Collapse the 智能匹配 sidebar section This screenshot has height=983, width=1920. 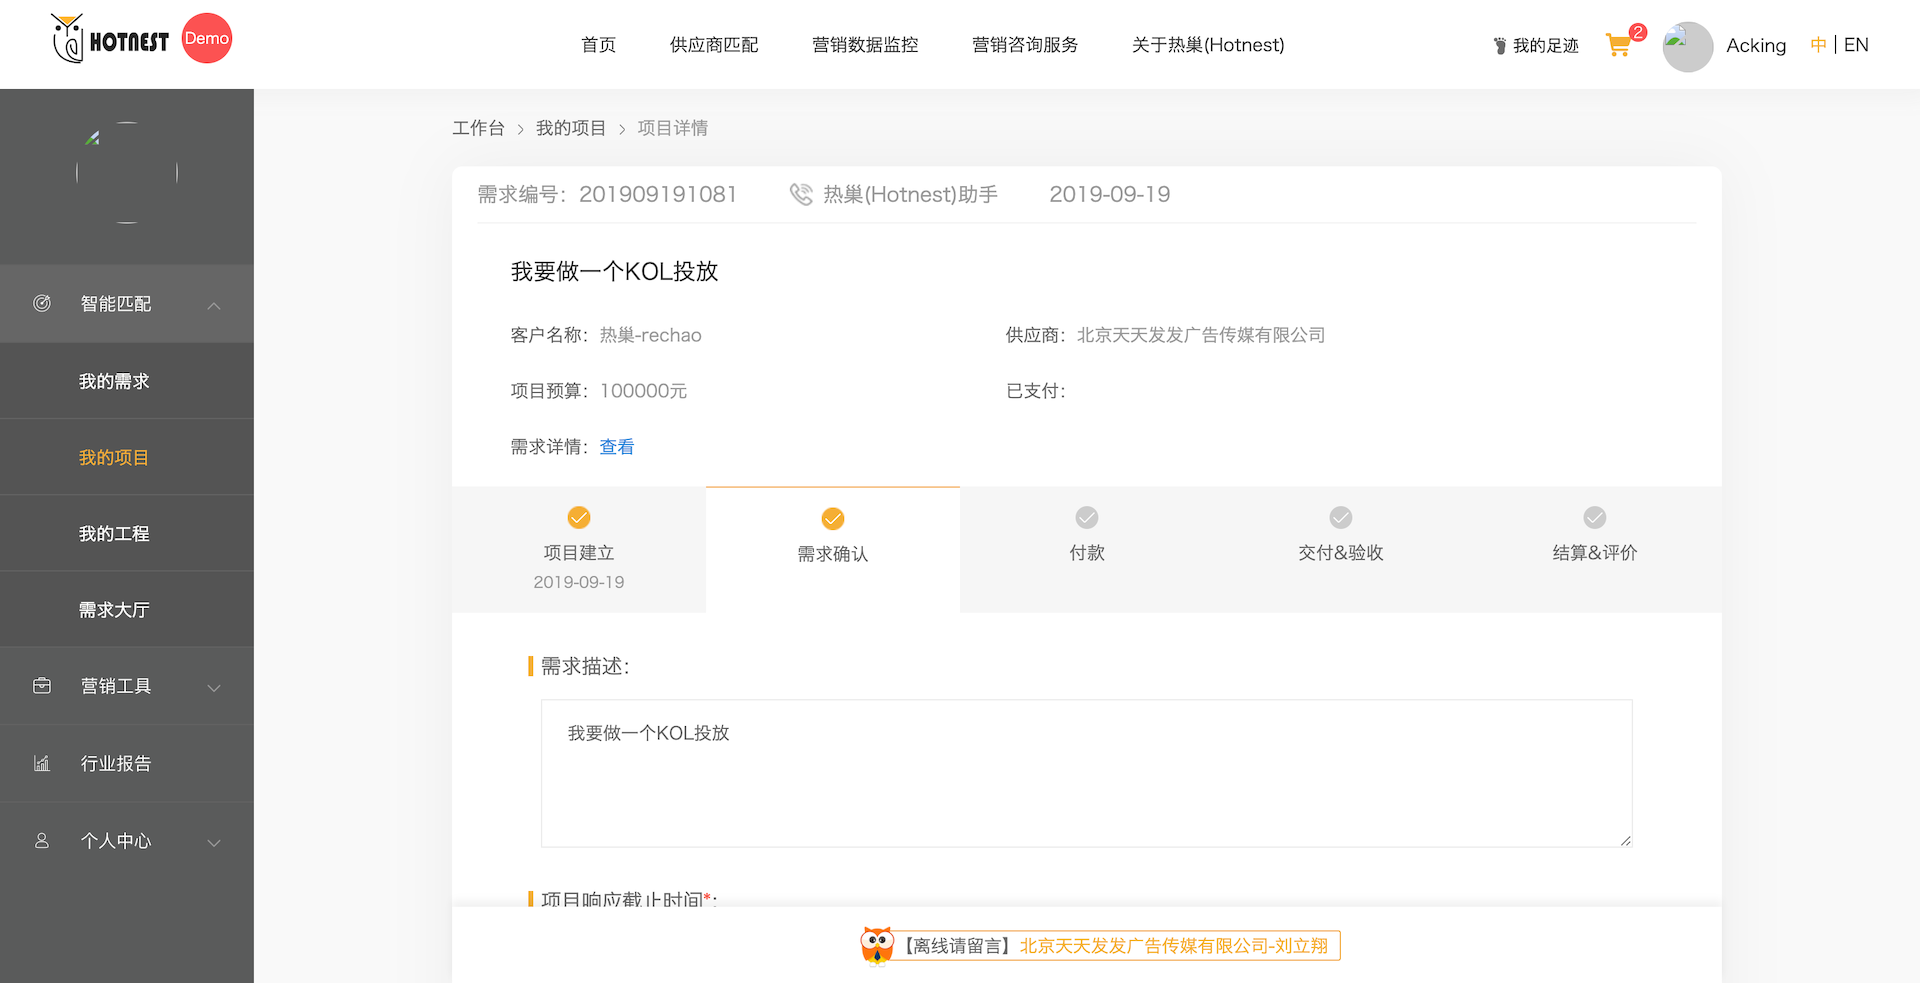pyautogui.click(x=214, y=305)
